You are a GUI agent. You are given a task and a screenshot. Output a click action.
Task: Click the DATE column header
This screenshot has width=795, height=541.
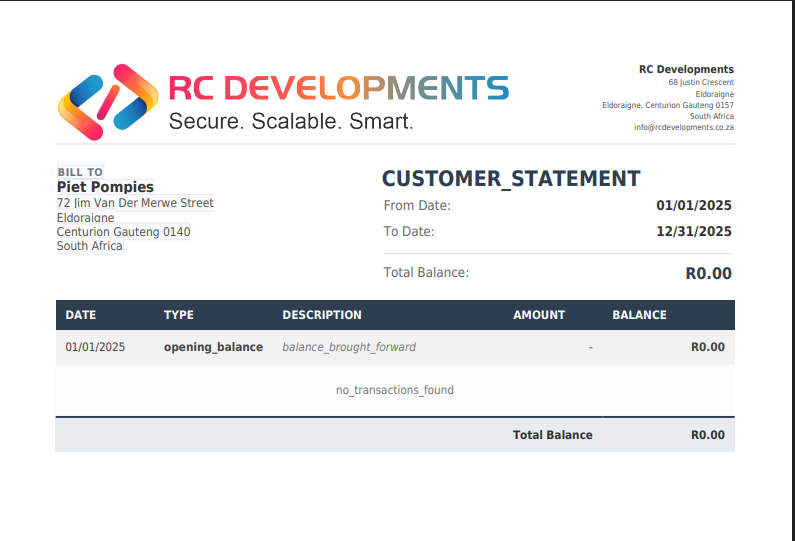(81, 315)
